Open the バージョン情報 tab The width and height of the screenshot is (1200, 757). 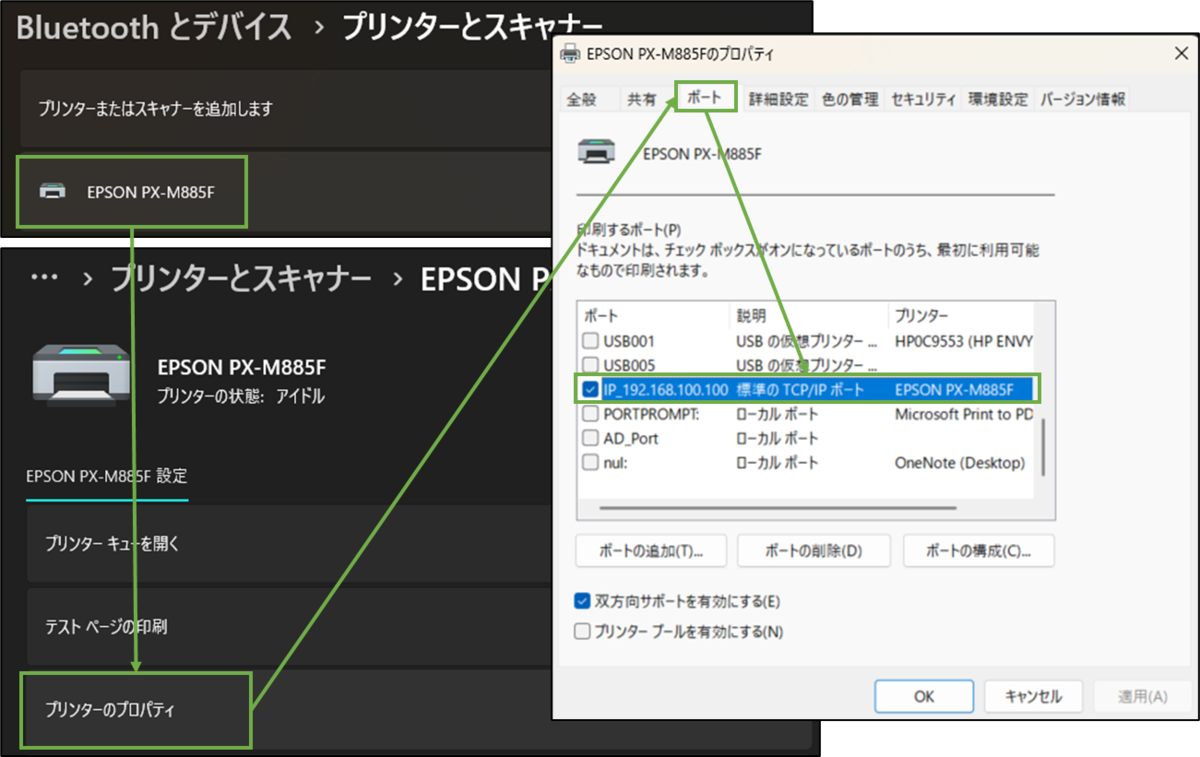pos(1083,99)
